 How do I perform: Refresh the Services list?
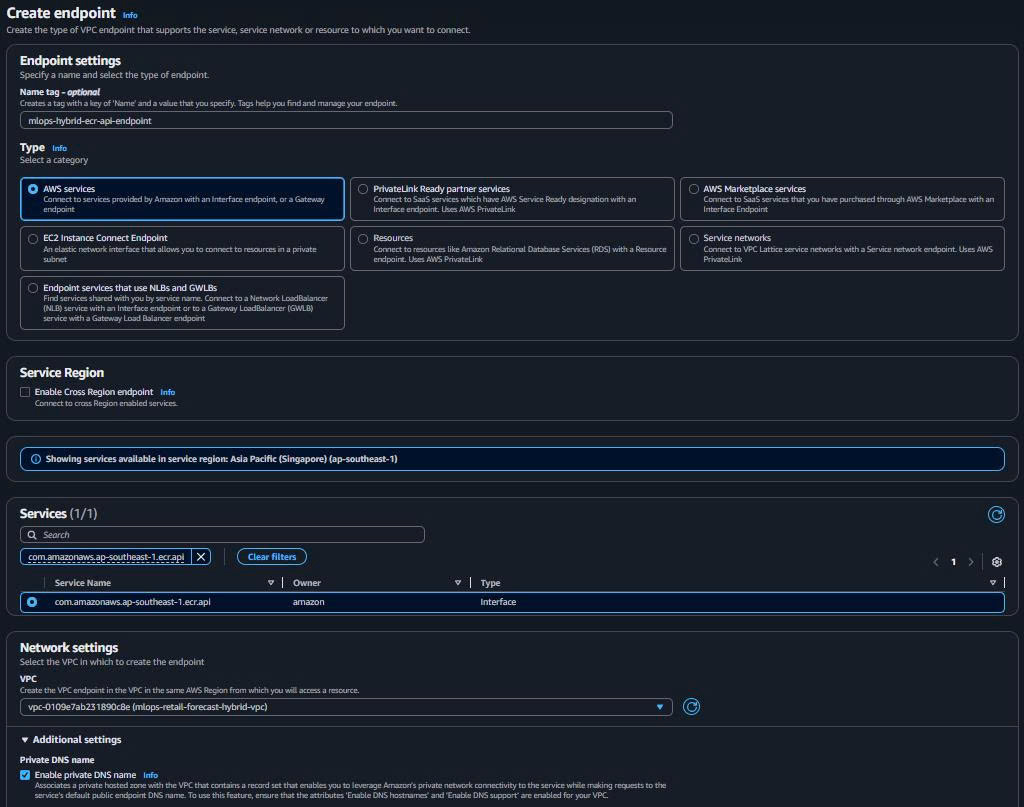[996, 514]
